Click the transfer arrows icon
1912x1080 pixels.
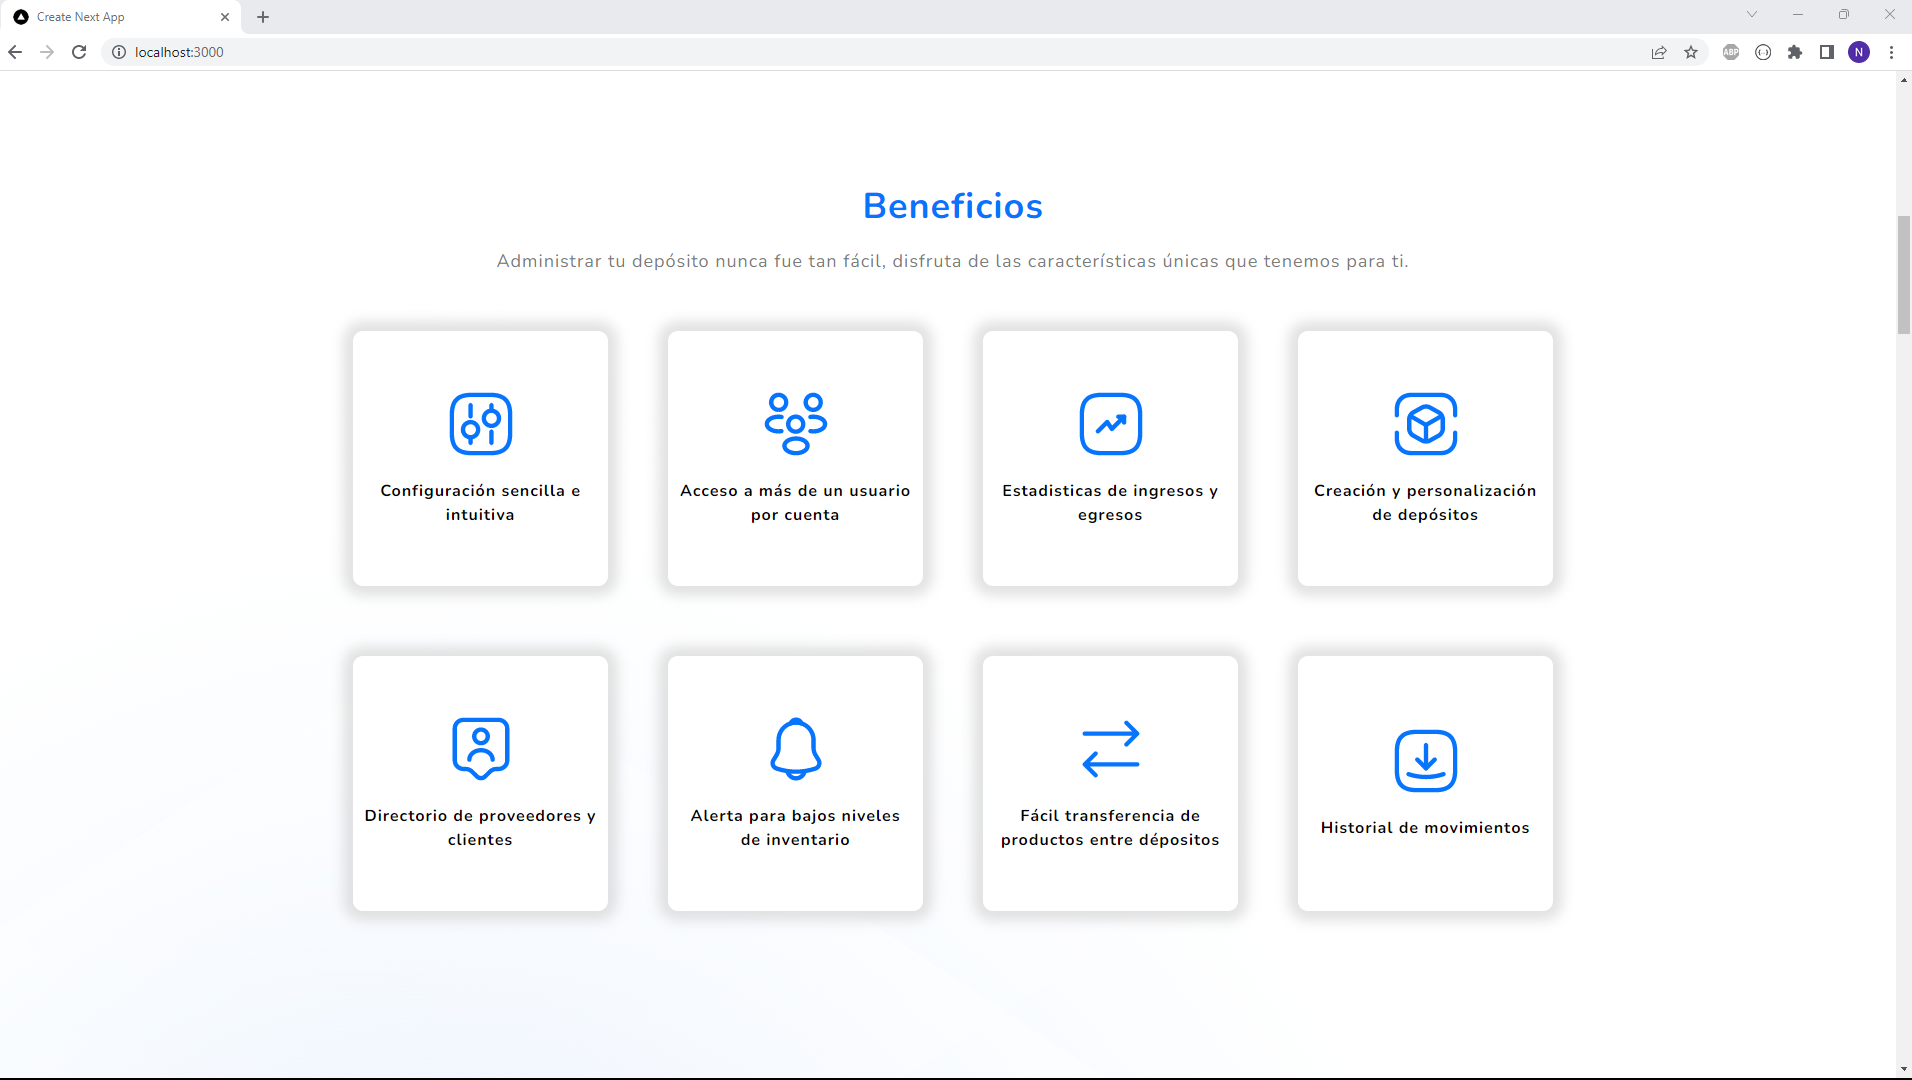click(x=1110, y=748)
